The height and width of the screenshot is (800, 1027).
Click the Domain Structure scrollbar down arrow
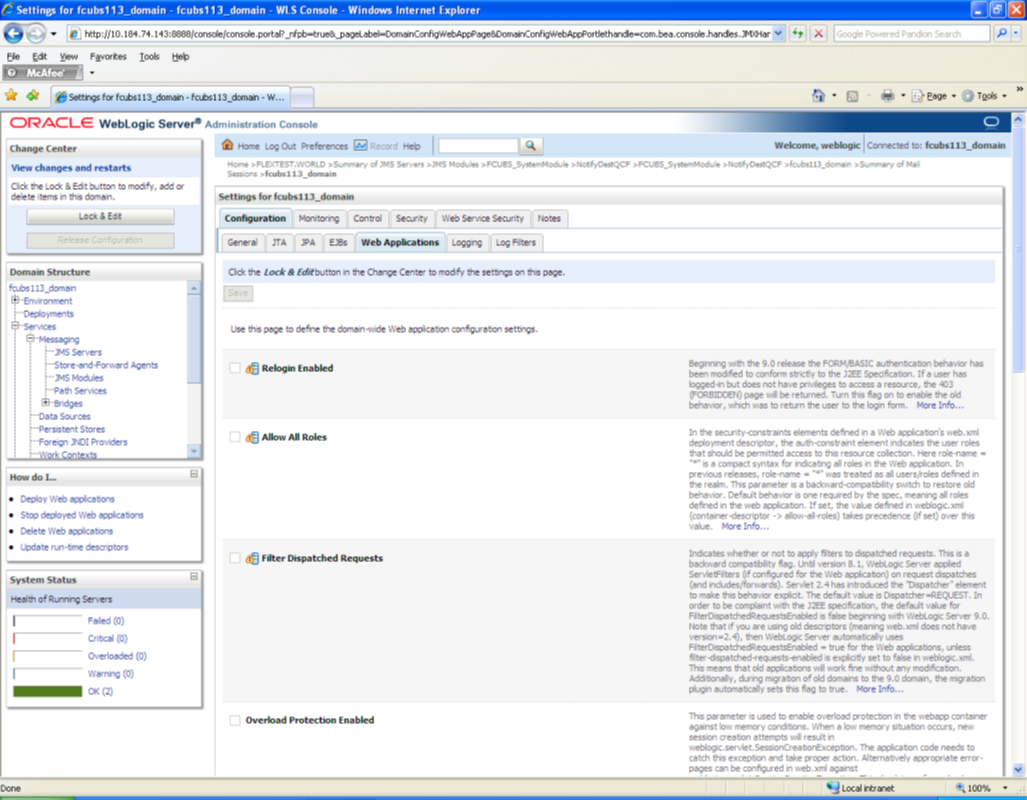coord(194,451)
